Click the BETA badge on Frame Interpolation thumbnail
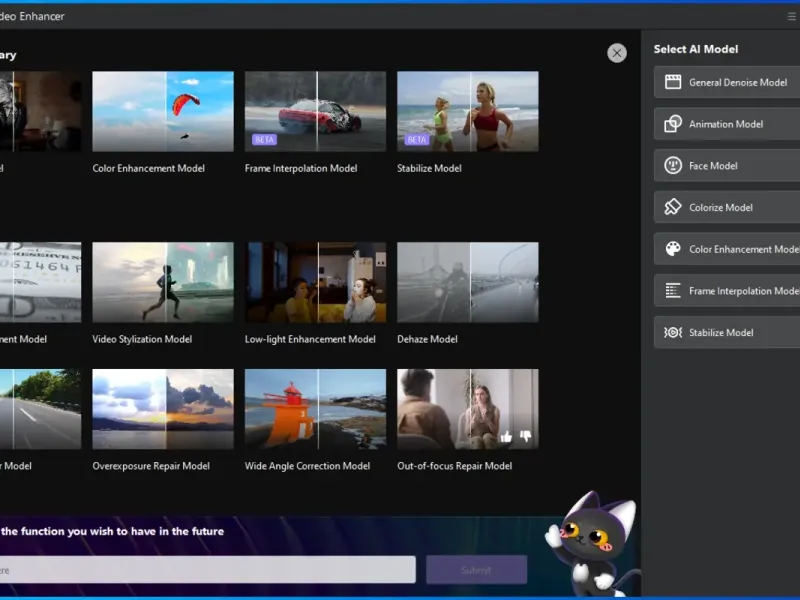 (x=264, y=139)
